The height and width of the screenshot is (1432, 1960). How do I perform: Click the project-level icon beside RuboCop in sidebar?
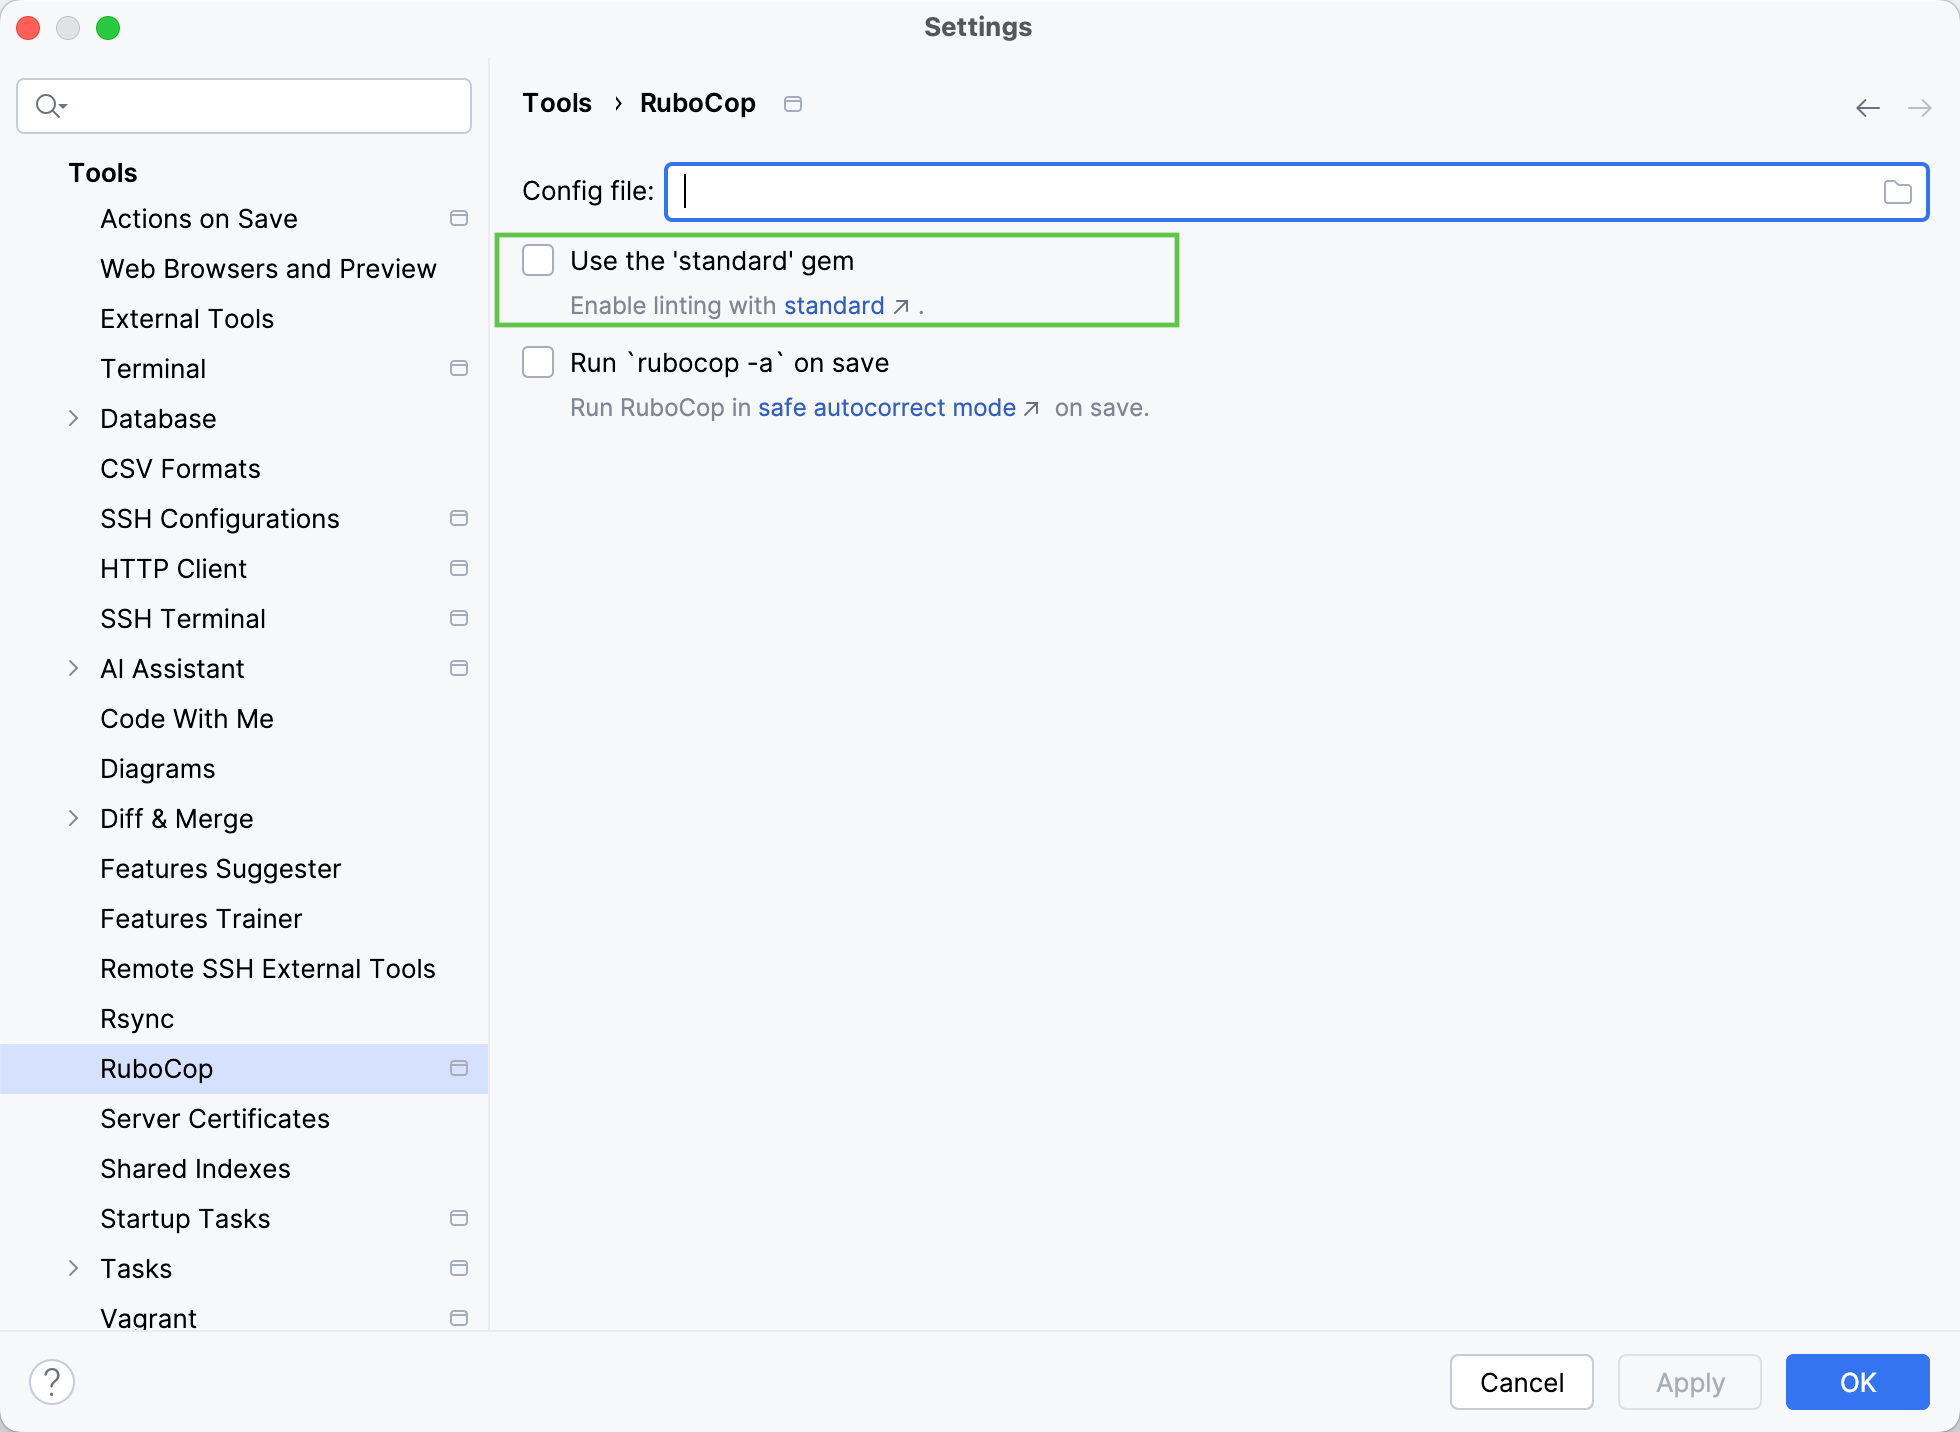(x=459, y=1068)
